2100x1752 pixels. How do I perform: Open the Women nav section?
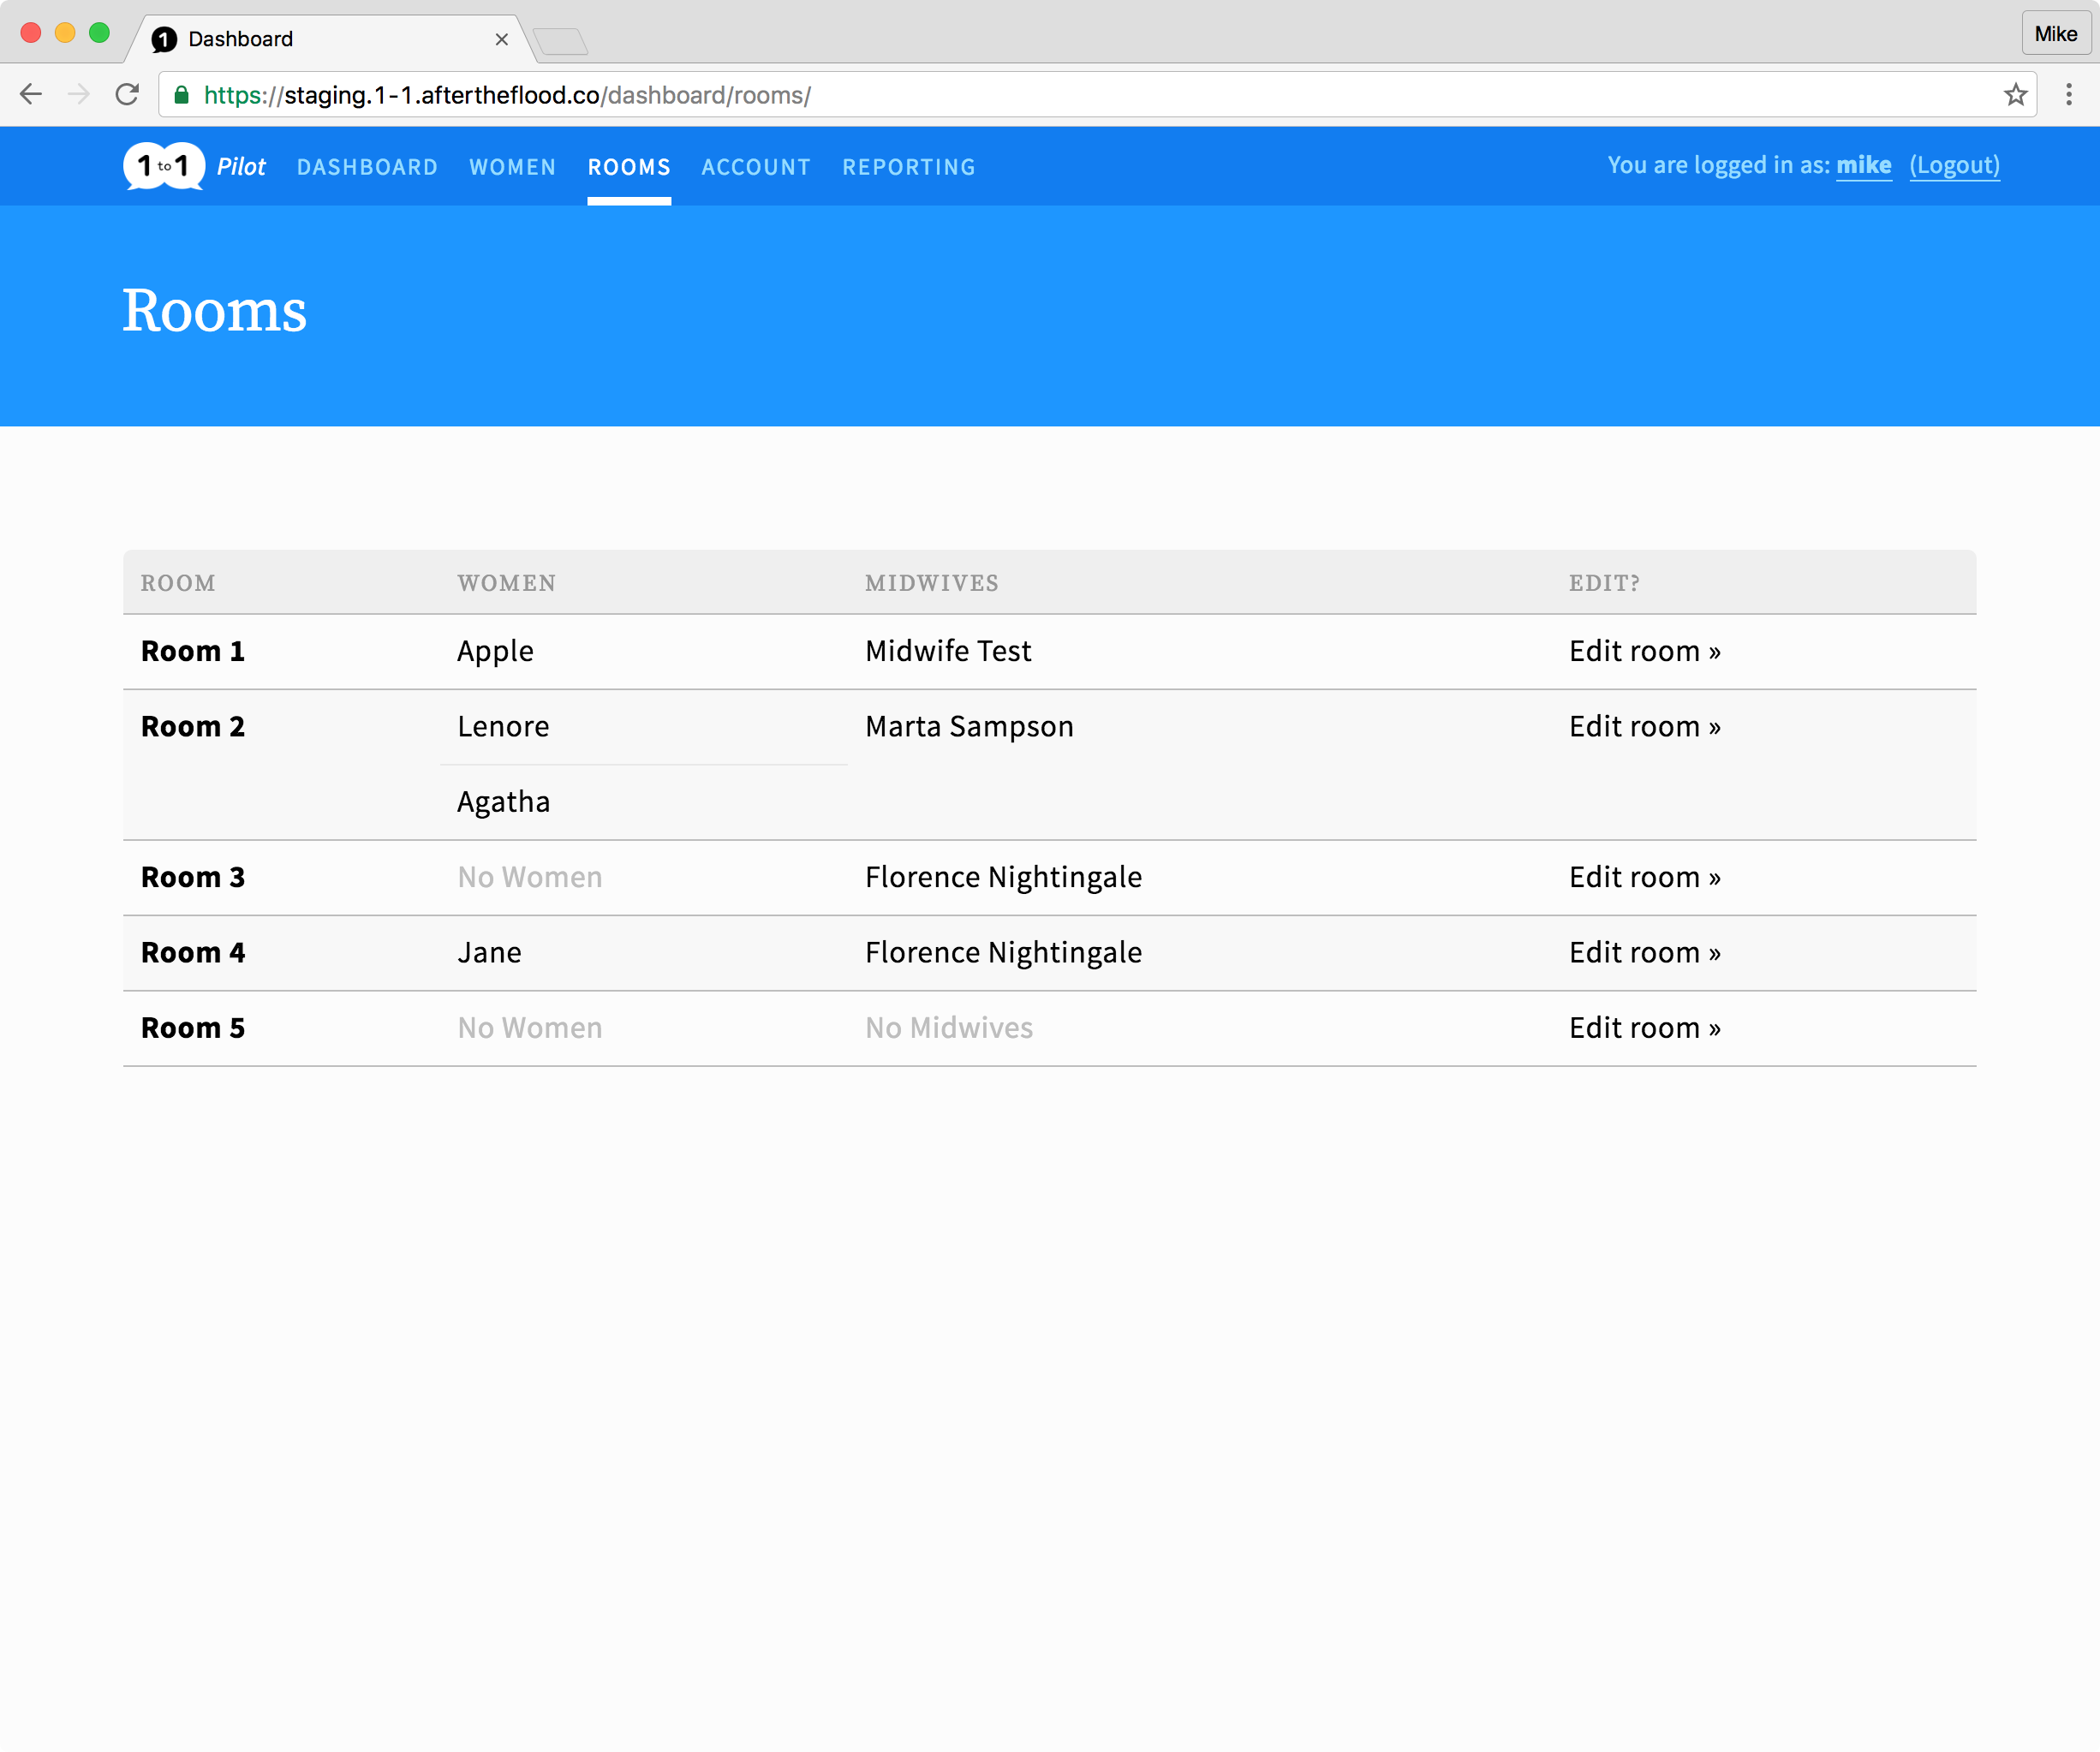coord(512,167)
